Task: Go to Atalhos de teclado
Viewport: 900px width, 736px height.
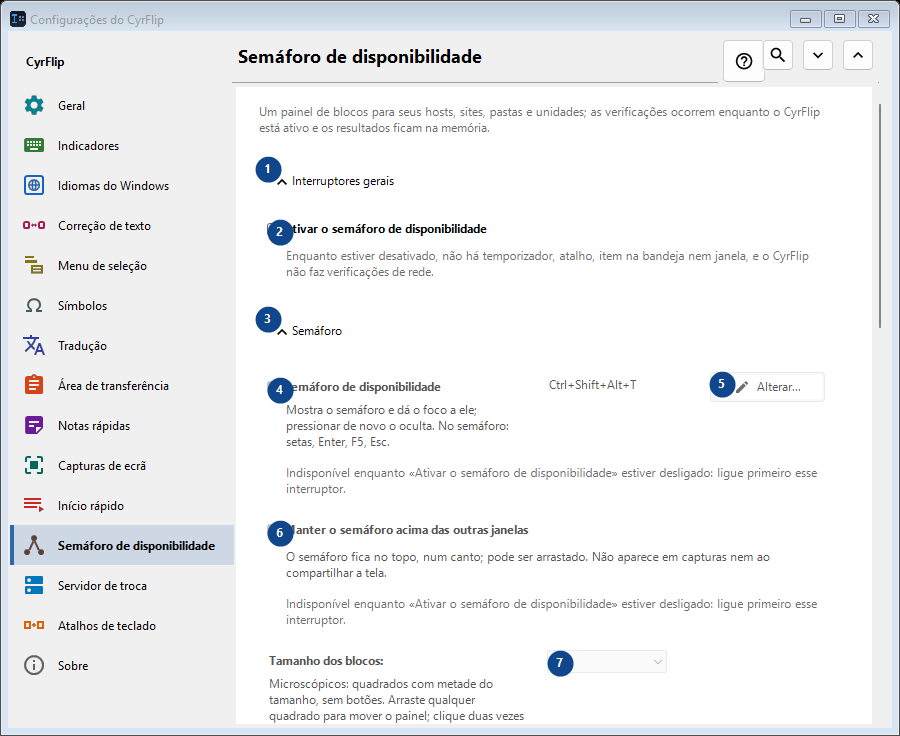Action: [x=122, y=626]
